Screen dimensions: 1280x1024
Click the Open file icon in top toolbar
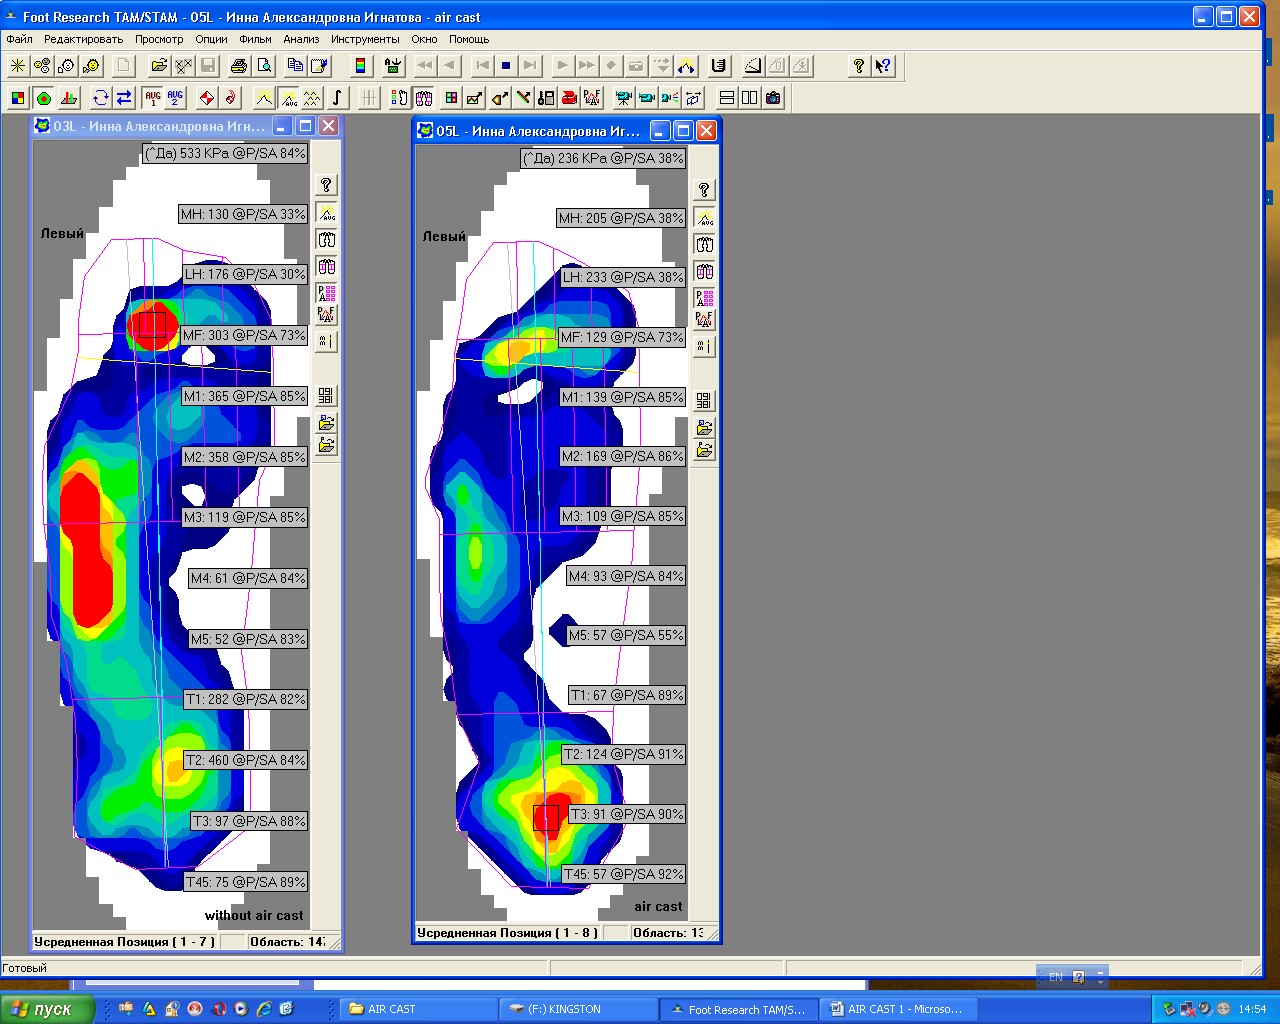click(x=158, y=66)
